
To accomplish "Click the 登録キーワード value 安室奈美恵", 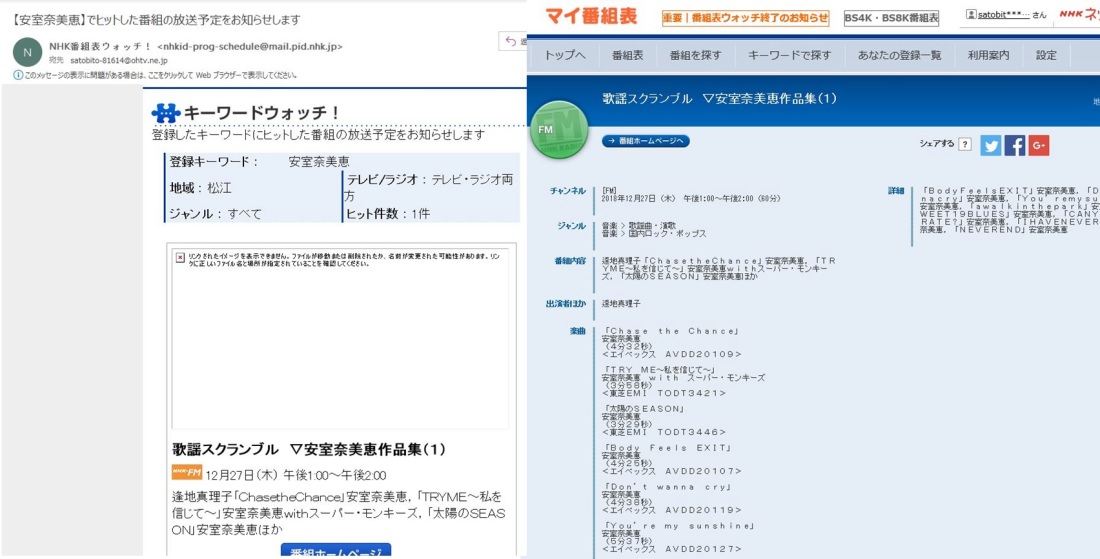I will (318, 161).
